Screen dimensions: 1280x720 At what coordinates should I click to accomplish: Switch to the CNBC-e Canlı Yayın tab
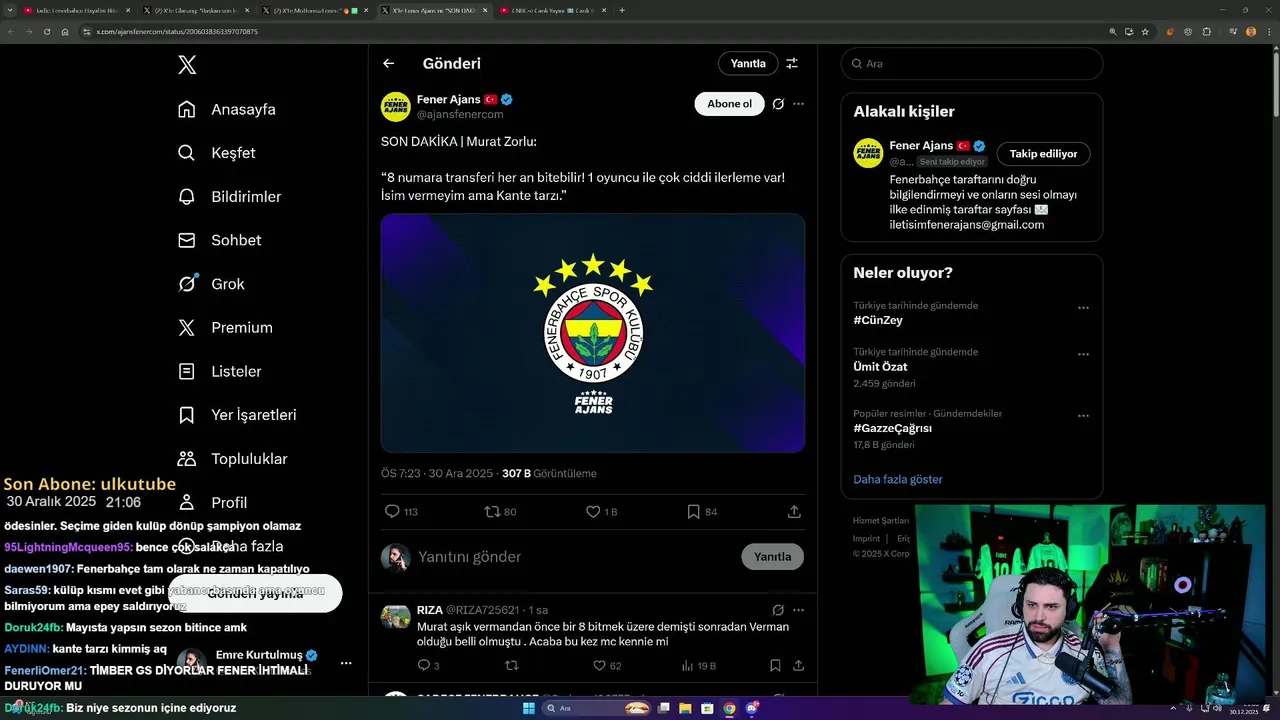click(x=553, y=10)
